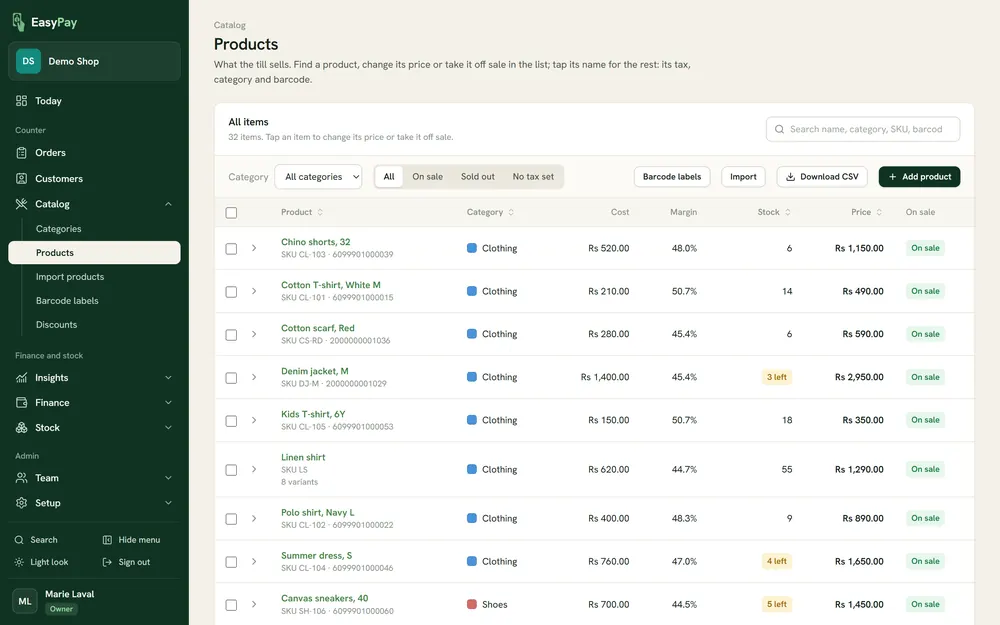Tick the checkbox for Cotton scarf, Red
The width and height of the screenshot is (1000, 625).
232,335
